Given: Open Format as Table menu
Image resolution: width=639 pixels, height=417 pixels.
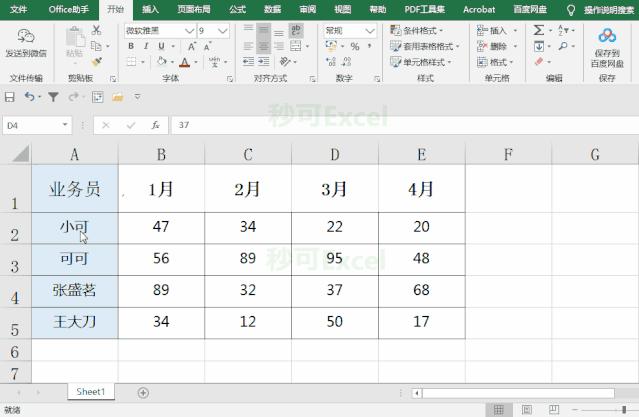Looking at the screenshot, I should pyautogui.click(x=424, y=46).
